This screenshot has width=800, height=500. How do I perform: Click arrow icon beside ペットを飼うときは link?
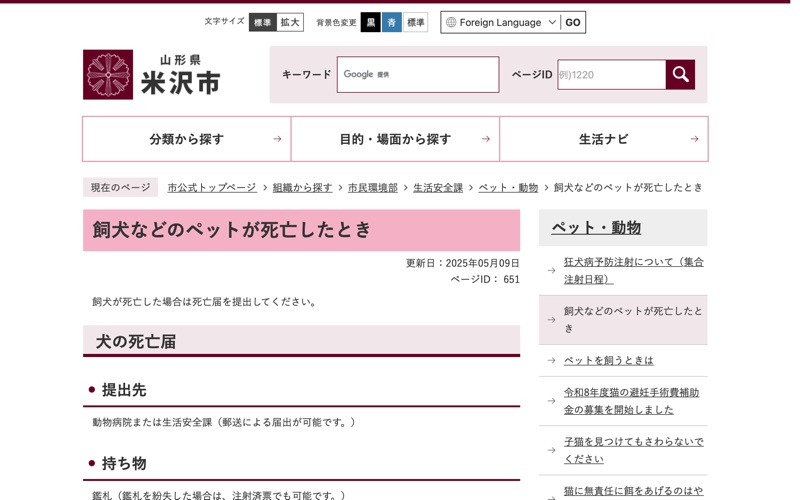tap(552, 360)
